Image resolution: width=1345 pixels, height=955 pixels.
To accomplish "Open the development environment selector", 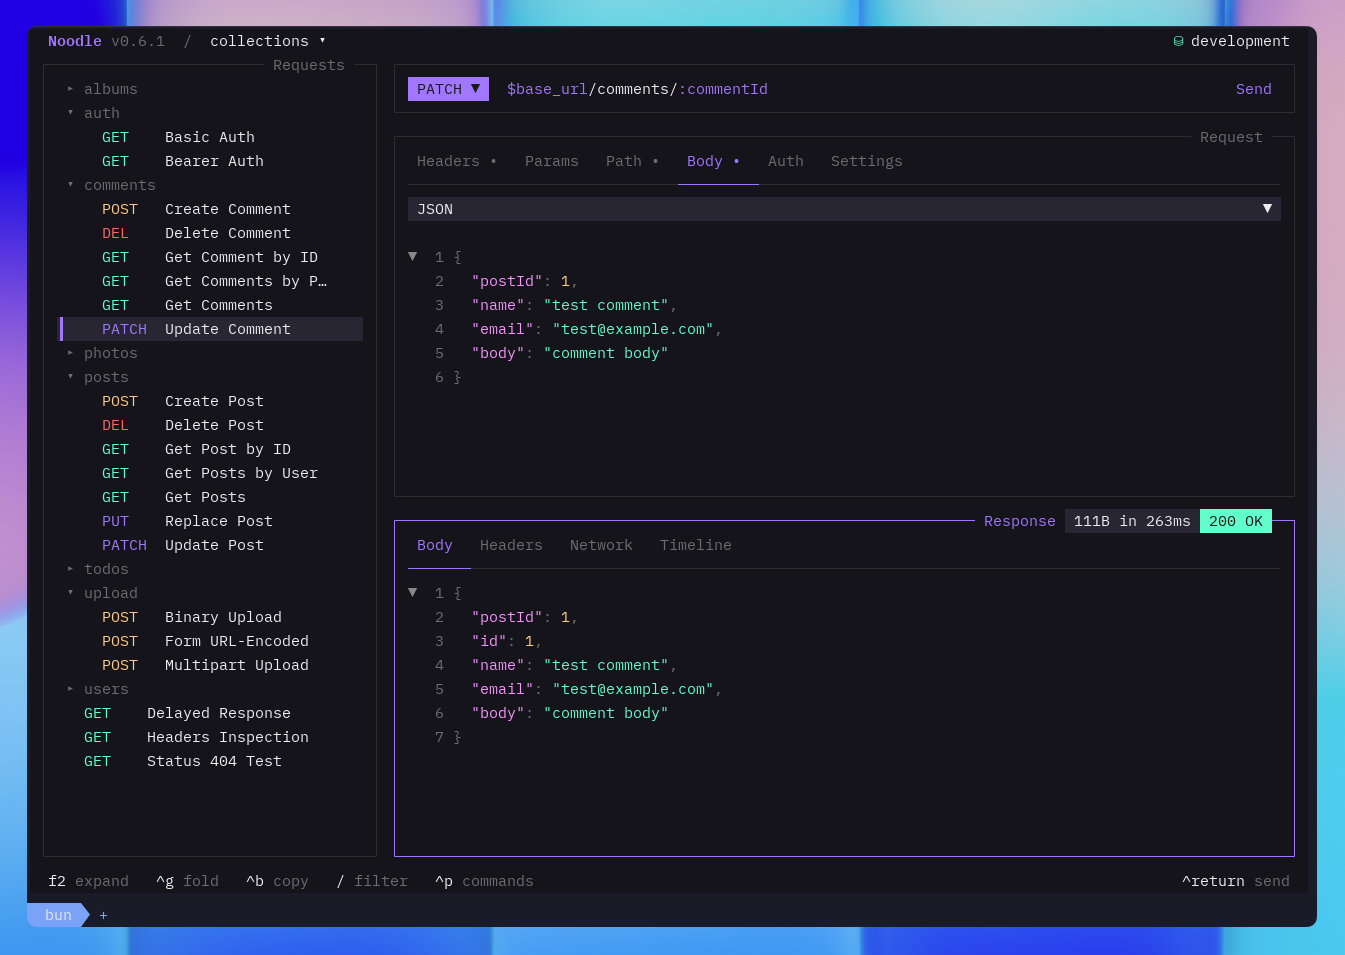I will 1231,41.
